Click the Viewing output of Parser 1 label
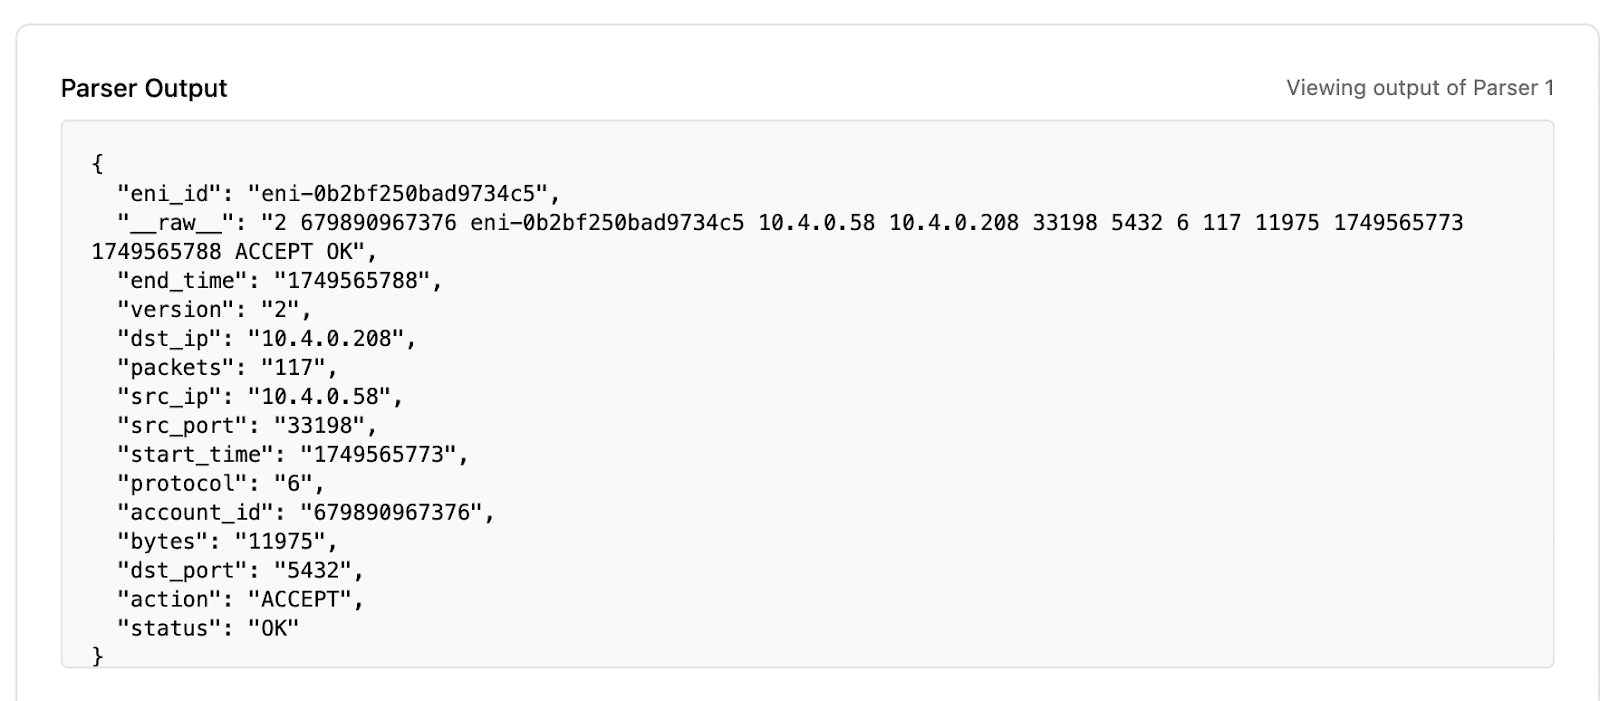This screenshot has width=1600, height=701. point(1420,88)
